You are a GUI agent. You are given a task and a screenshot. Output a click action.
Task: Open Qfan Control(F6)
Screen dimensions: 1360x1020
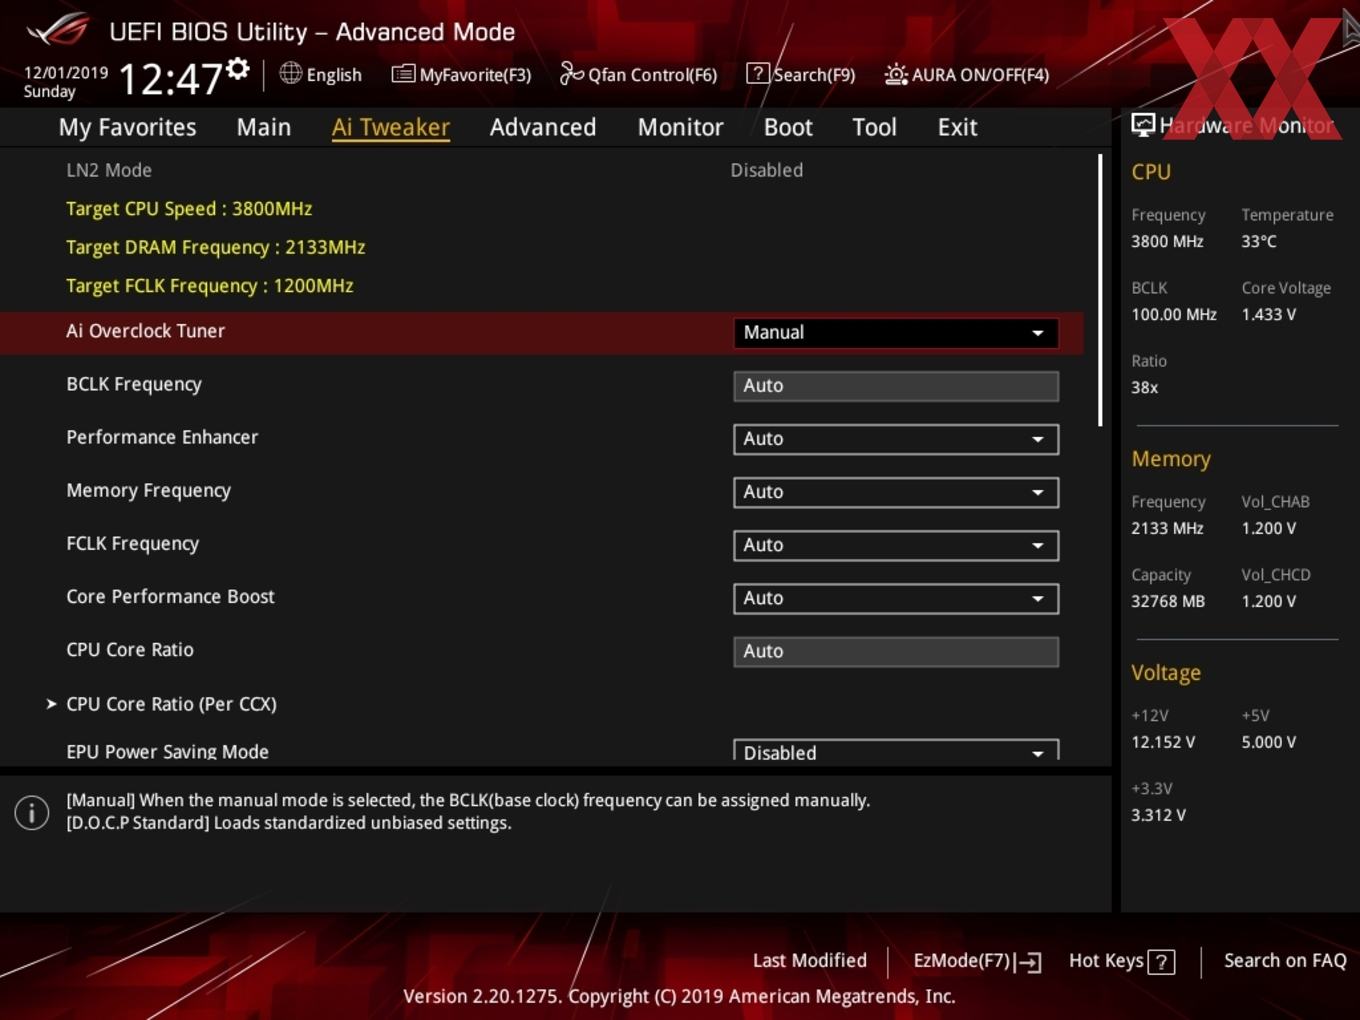pyautogui.click(x=638, y=74)
